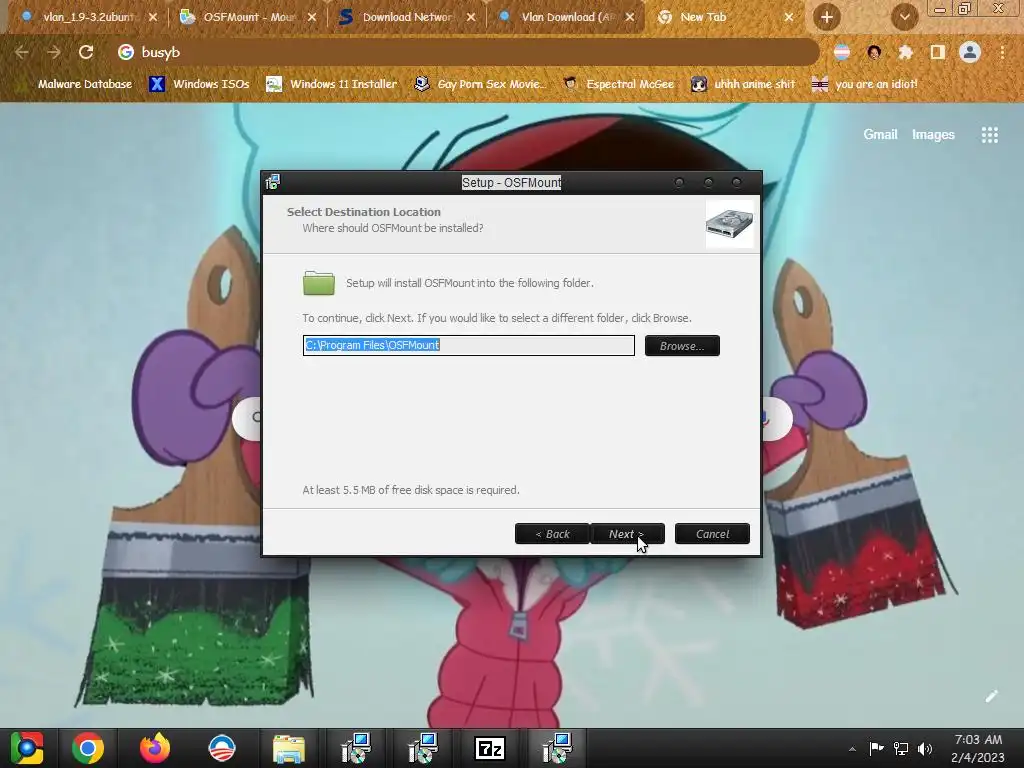Open uhhh anime bookmark
Viewport: 1024px width, 768px height.
(743, 84)
